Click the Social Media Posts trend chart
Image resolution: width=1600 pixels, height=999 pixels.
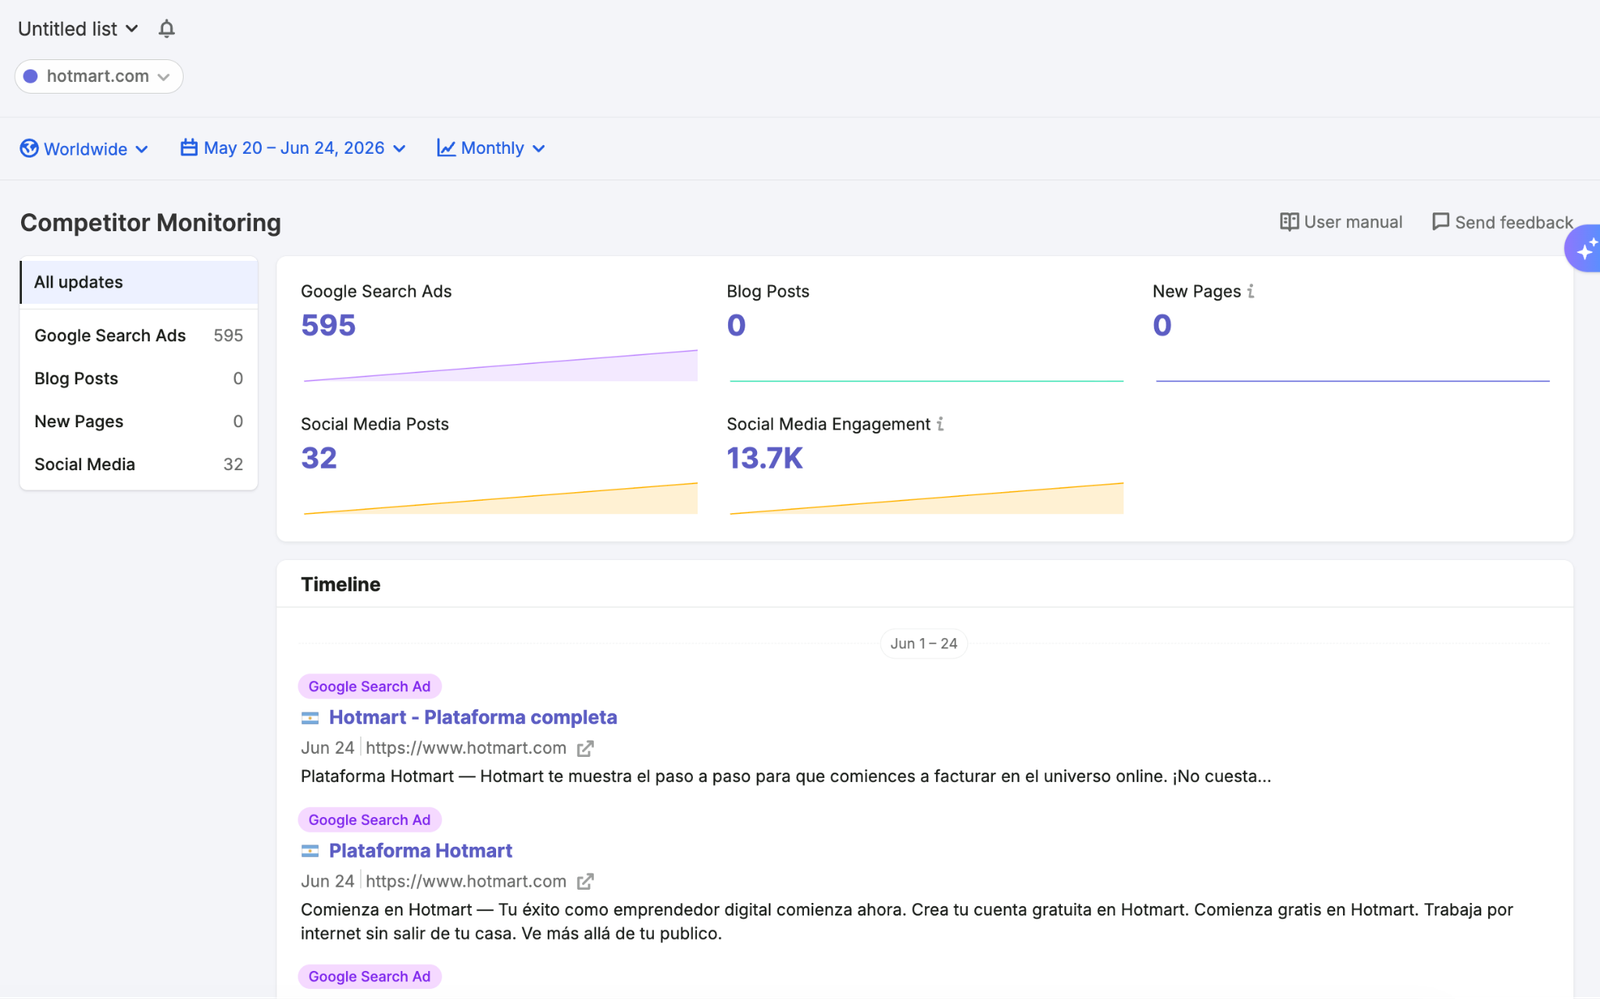point(500,498)
